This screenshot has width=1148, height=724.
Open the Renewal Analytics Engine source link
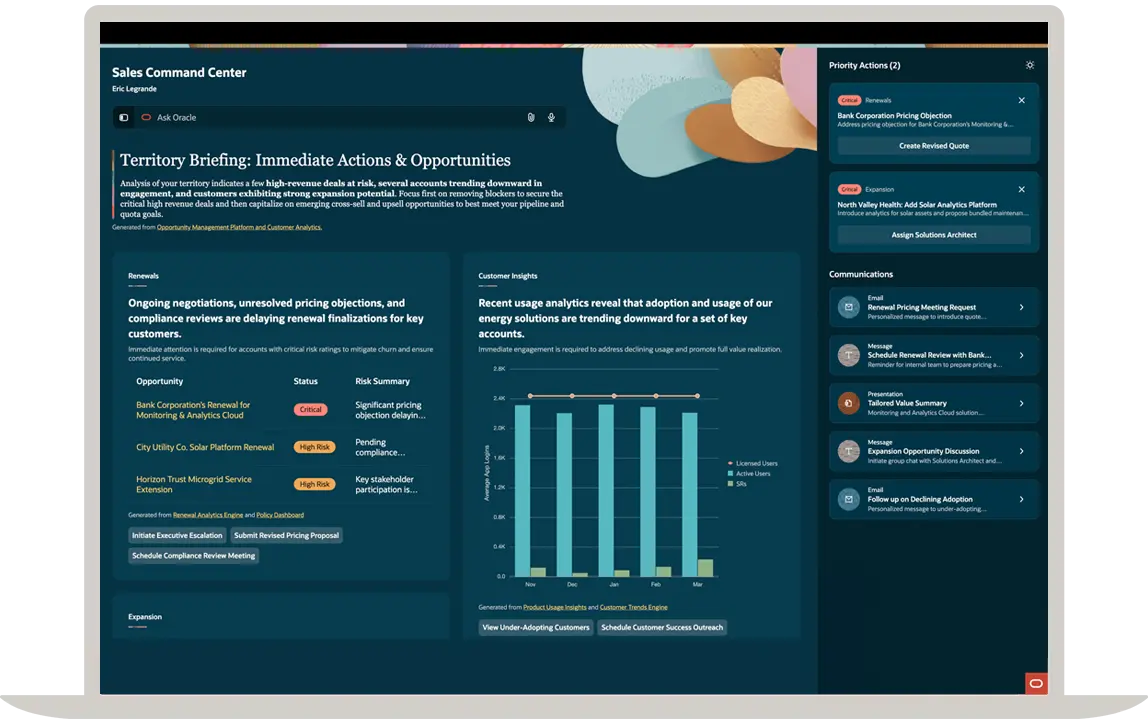[x=208, y=515]
